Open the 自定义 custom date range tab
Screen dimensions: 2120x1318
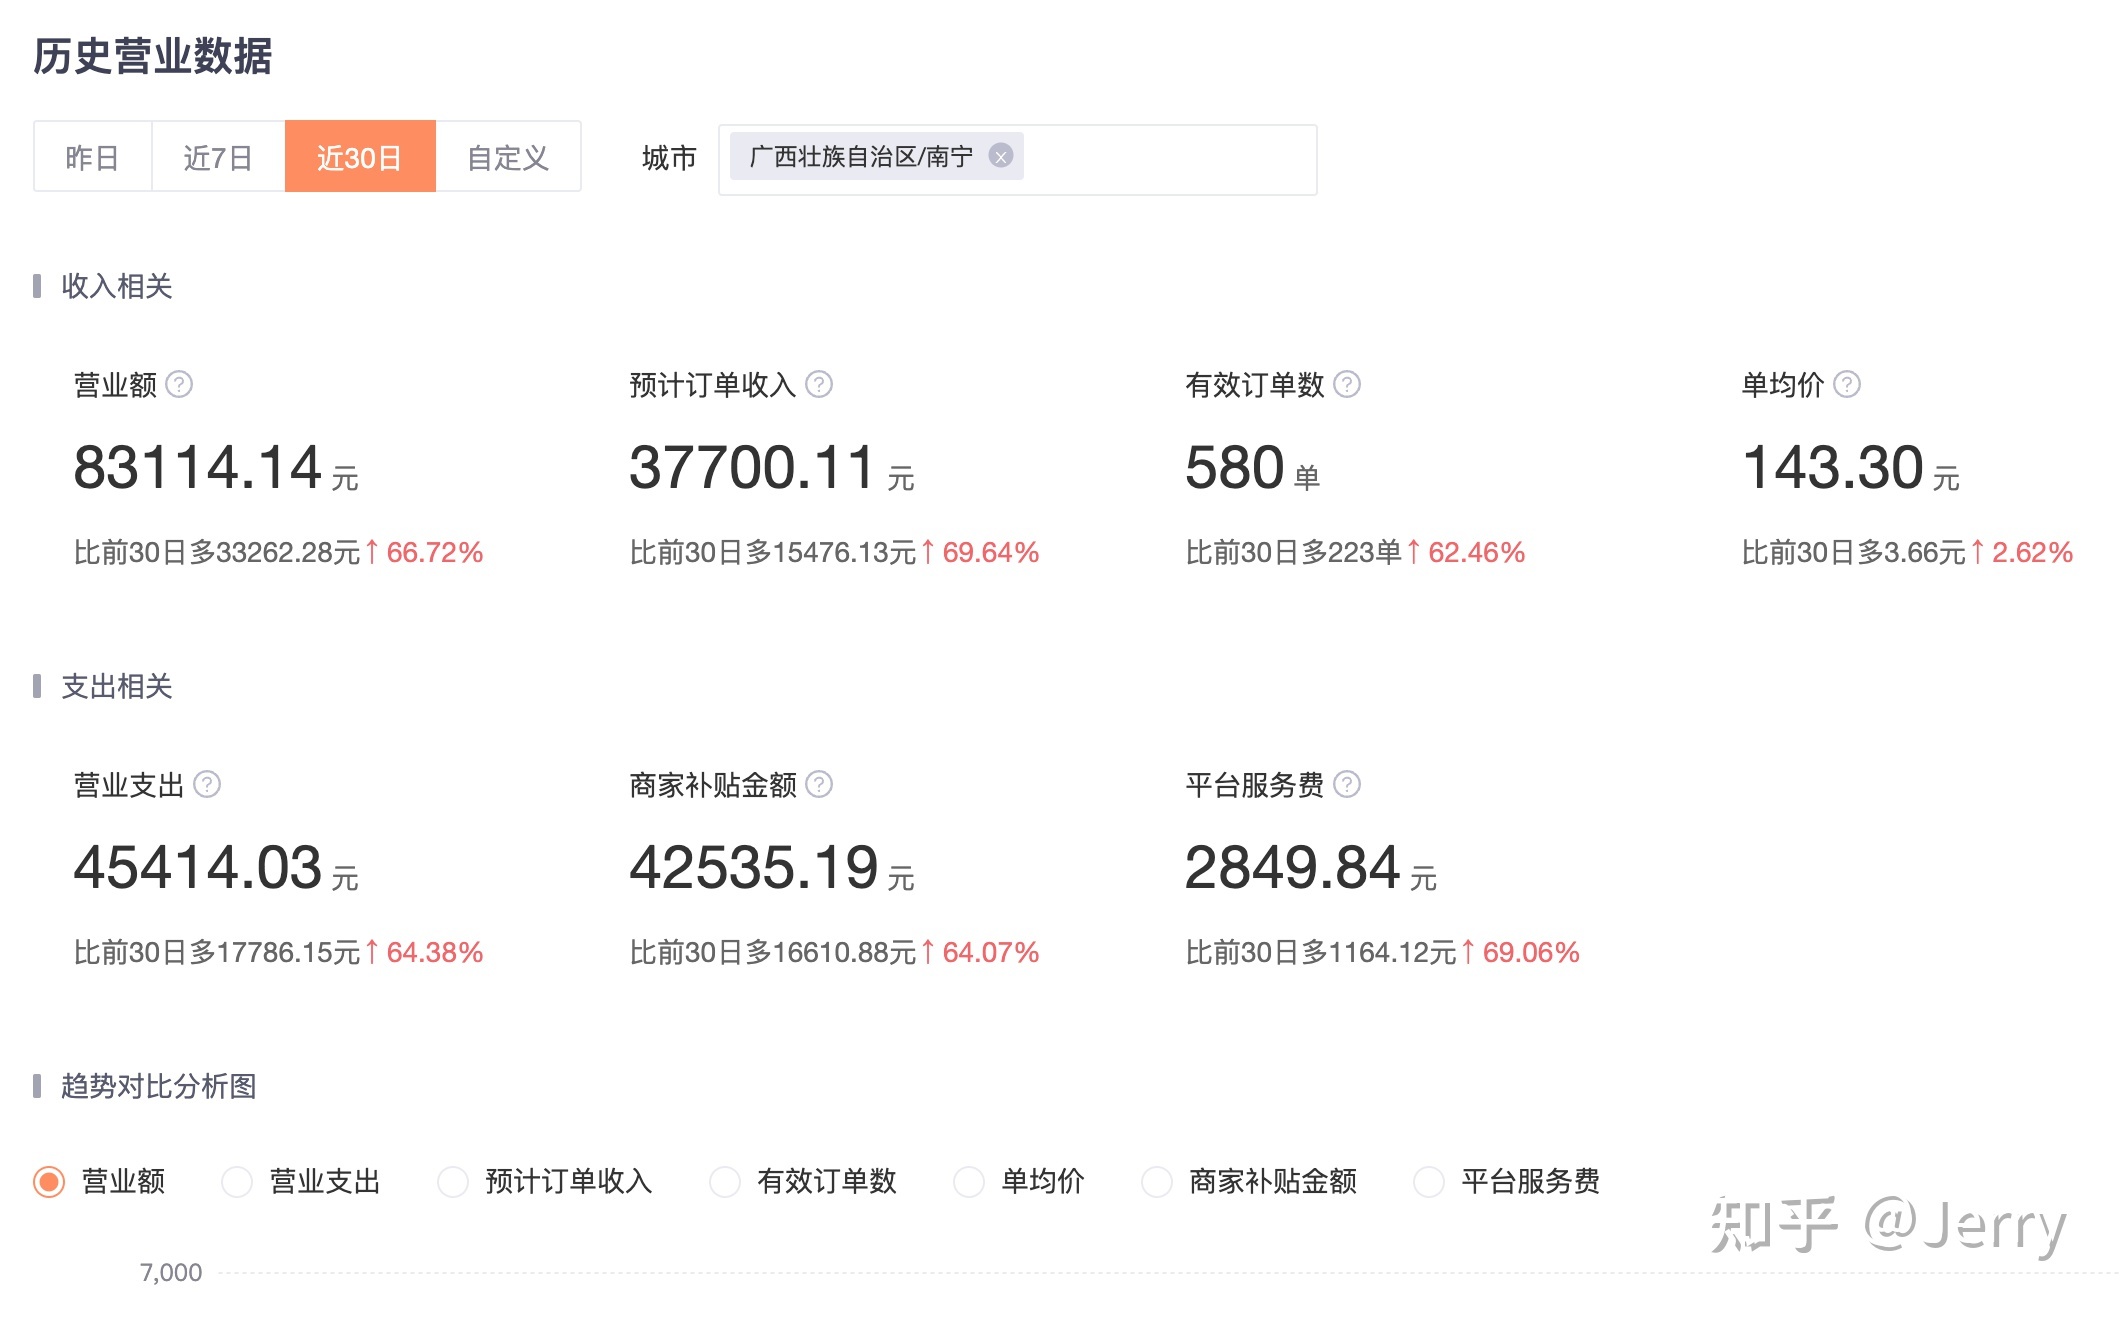(508, 157)
